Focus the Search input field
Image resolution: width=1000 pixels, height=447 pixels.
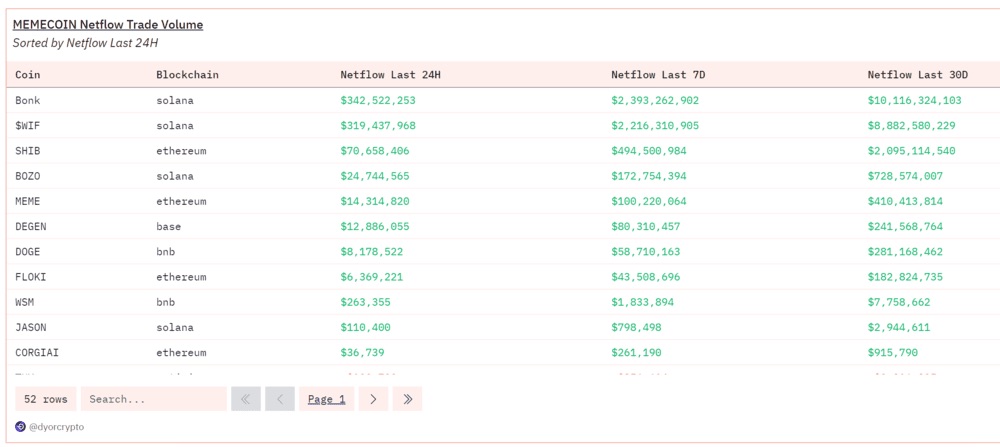152,399
